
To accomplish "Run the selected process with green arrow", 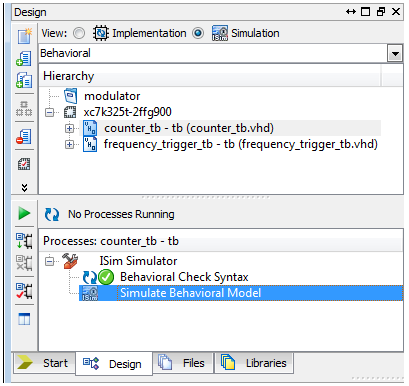I will (24, 214).
